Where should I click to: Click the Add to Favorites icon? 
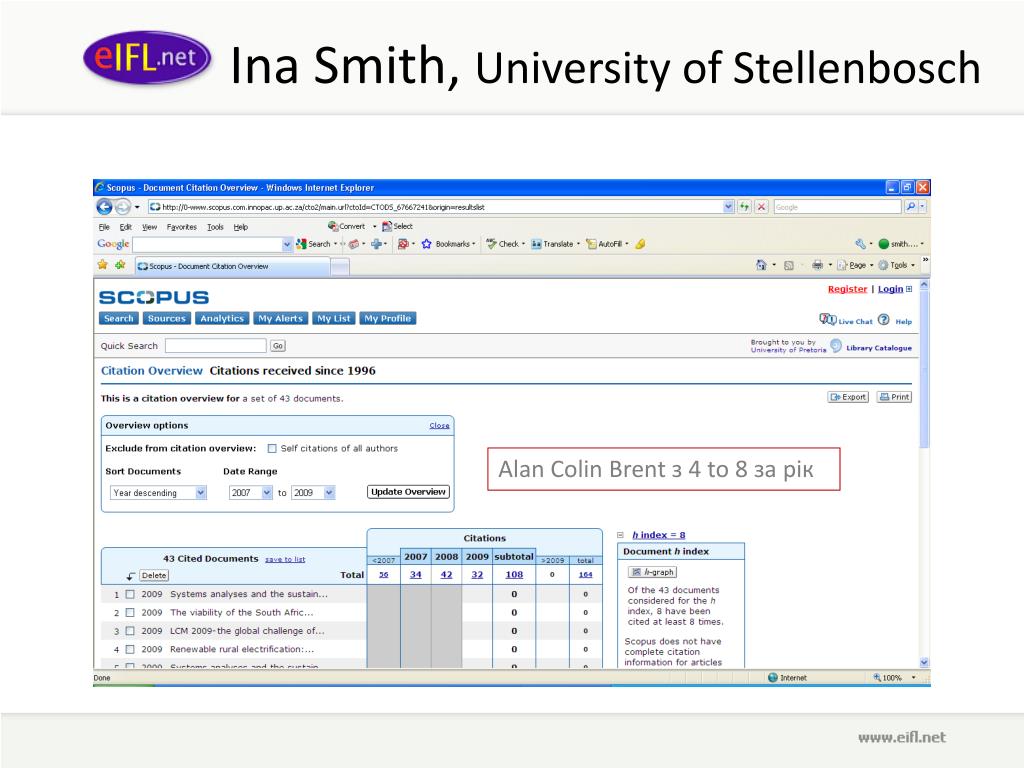(x=120, y=265)
